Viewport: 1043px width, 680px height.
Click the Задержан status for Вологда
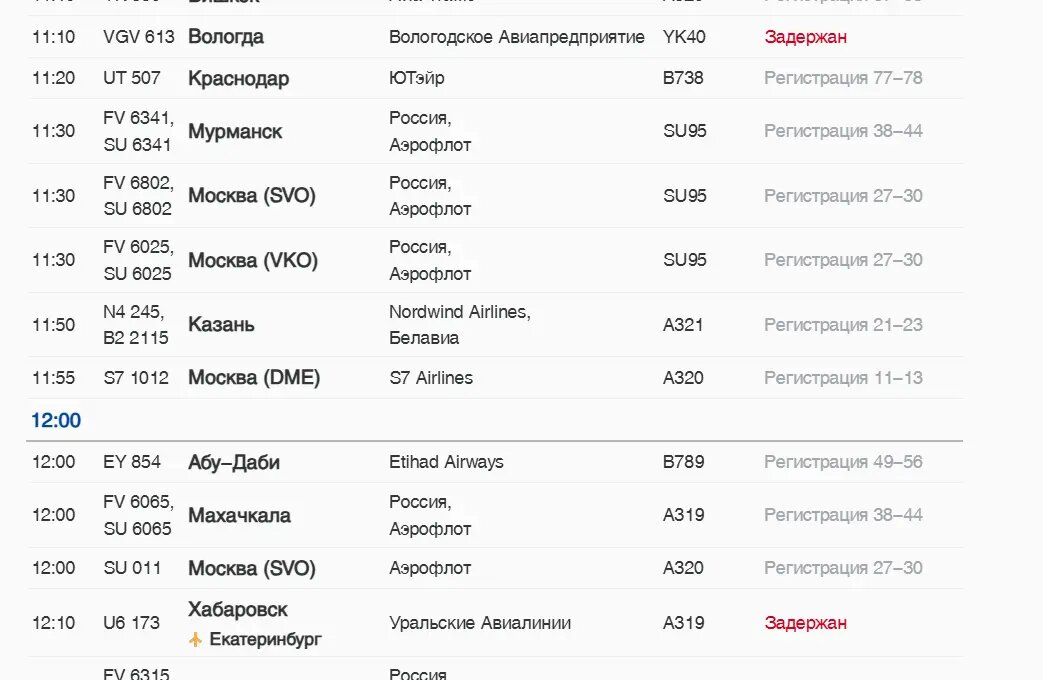coord(805,37)
